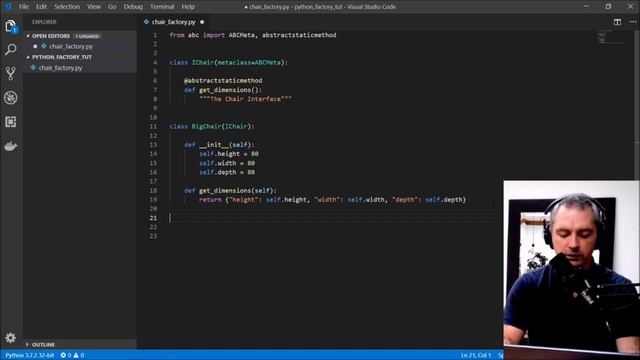Open the View menu
640x360 pixels.
pyautogui.click(x=94, y=7)
